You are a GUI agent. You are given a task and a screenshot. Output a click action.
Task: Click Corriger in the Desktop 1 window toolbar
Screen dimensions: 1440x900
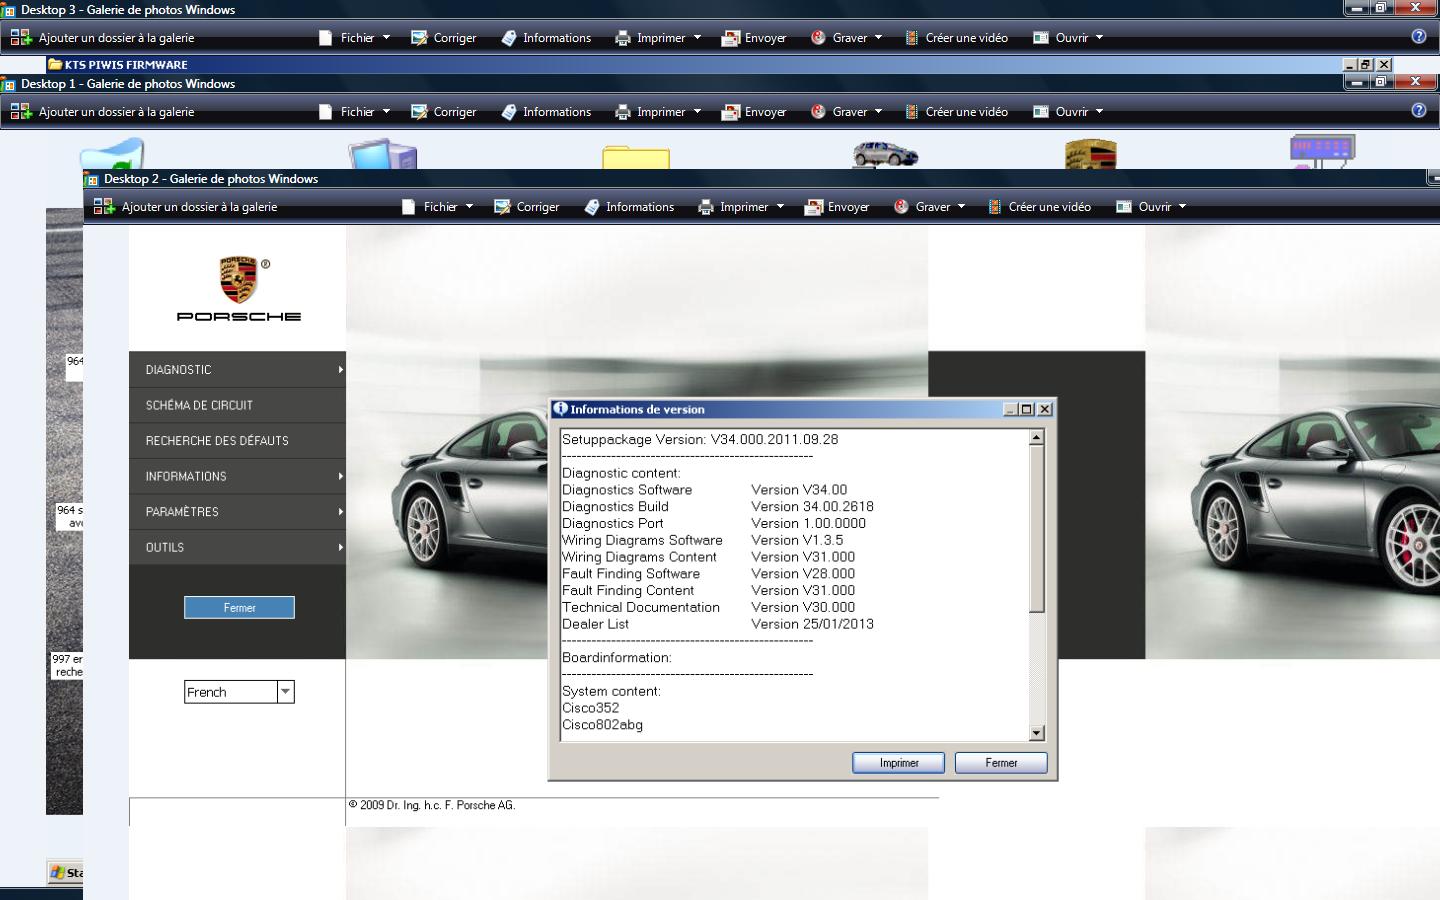(444, 112)
